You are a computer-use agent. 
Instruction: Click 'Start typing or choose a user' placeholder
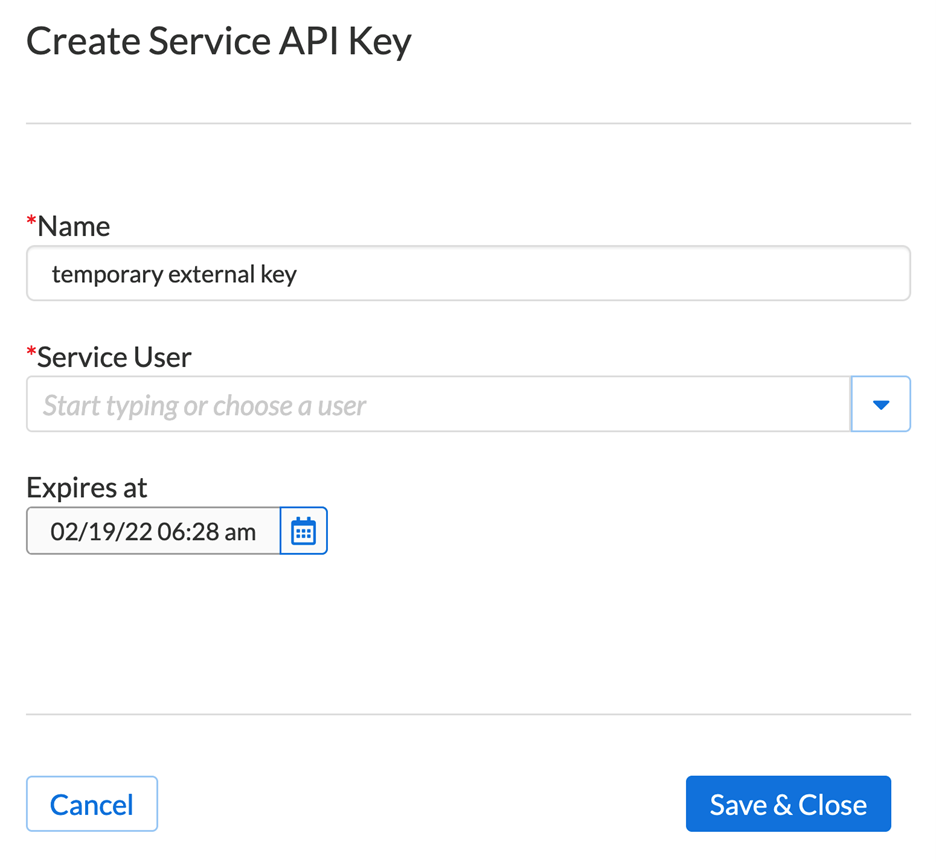pos(205,405)
